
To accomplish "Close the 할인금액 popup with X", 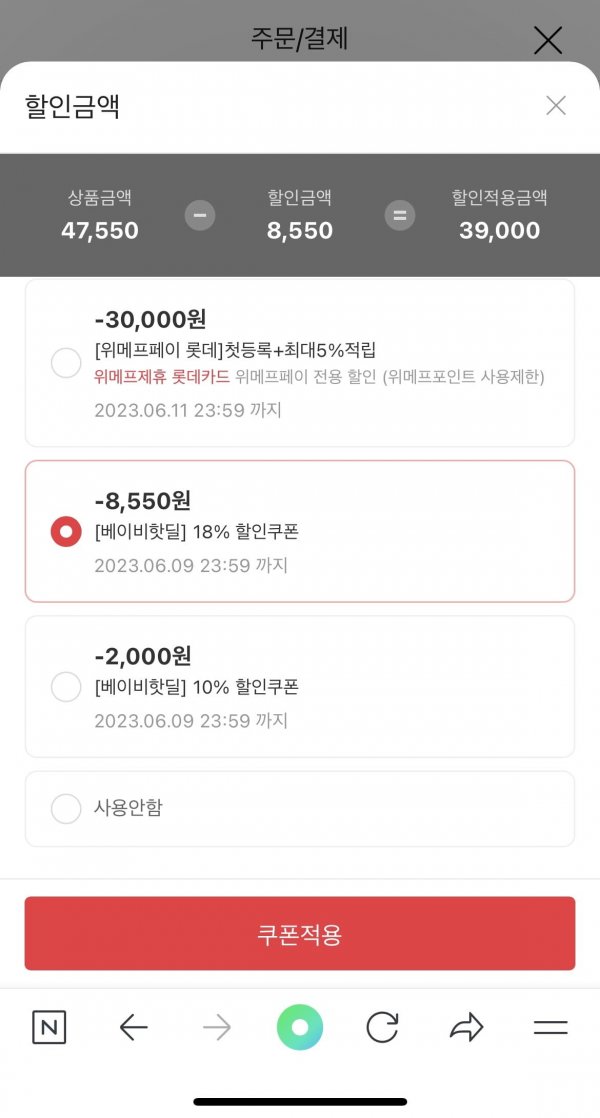I will pos(556,106).
